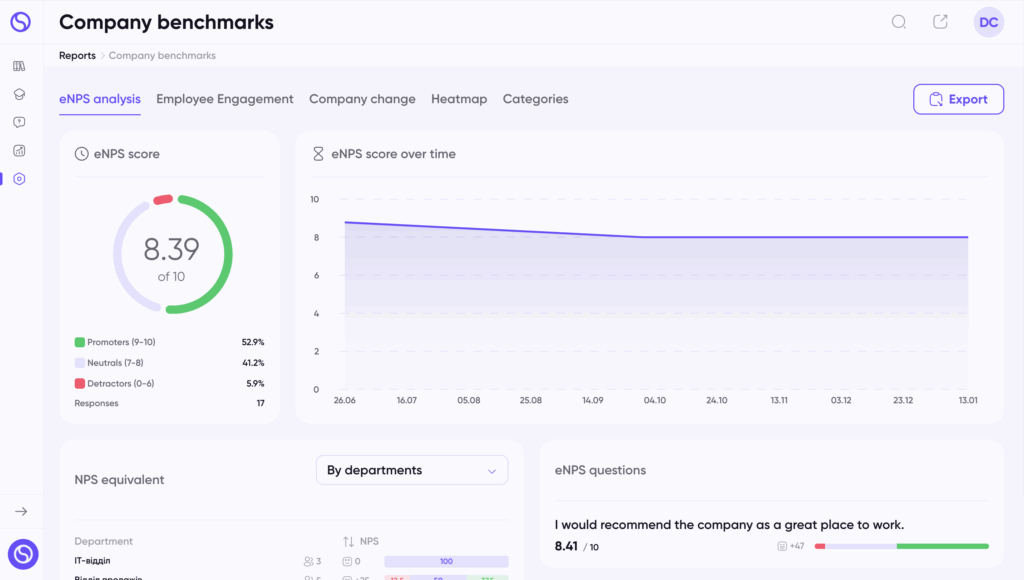The height and width of the screenshot is (580, 1024).
Task: Click the app logo at top left
Action: click(x=20, y=22)
